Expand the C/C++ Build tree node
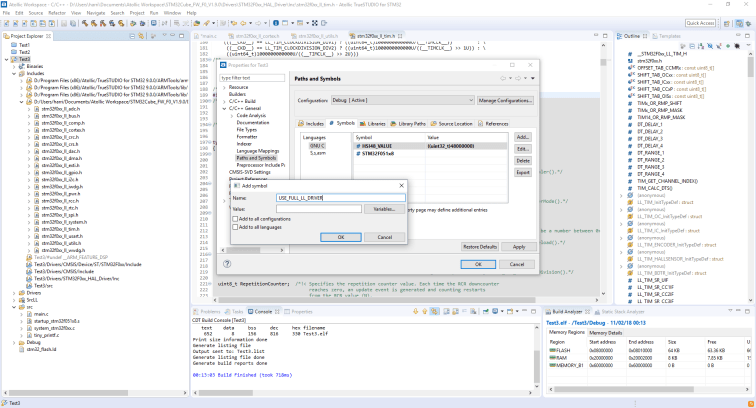The image size is (756, 408). (x=224, y=99)
